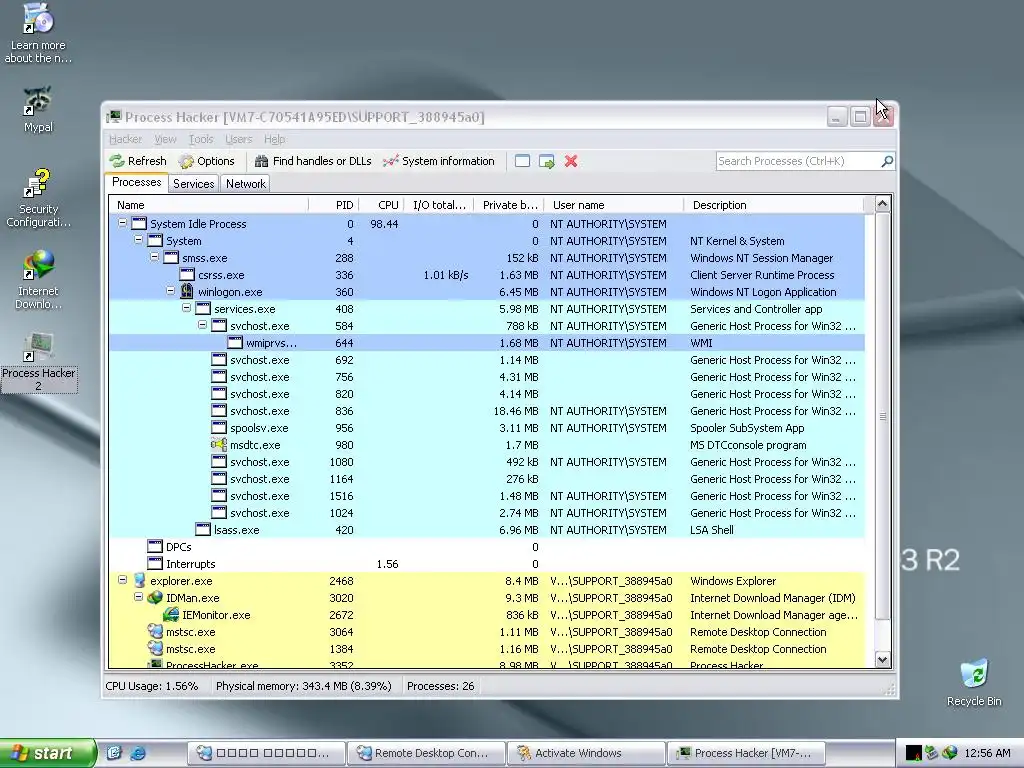Sort by User name column header
This screenshot has width=1024, height=768.
coord(615,205)
